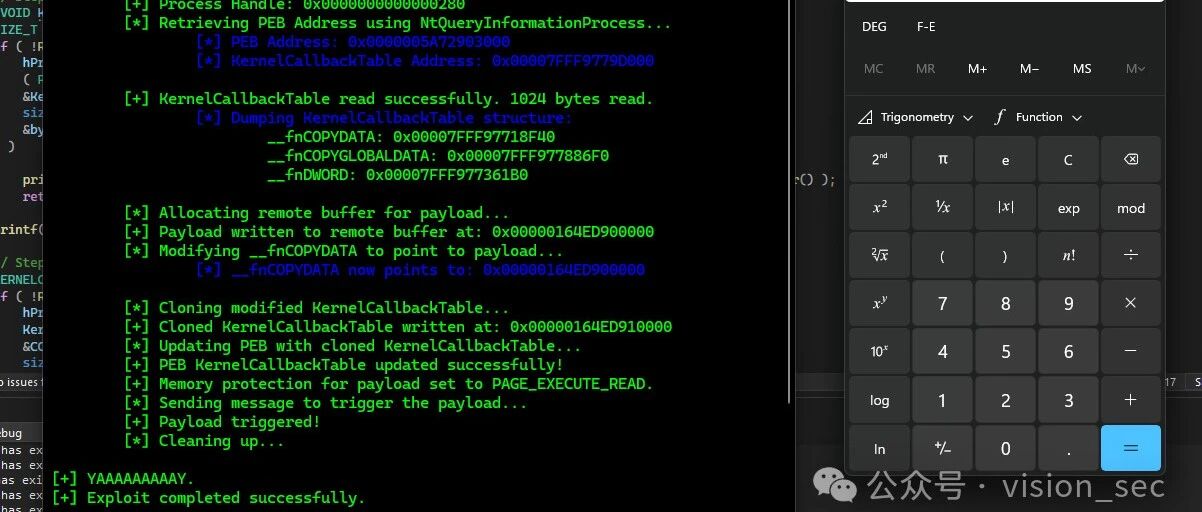Click the division operator key
This screenshot has height=512, width=1202.
1131,256
